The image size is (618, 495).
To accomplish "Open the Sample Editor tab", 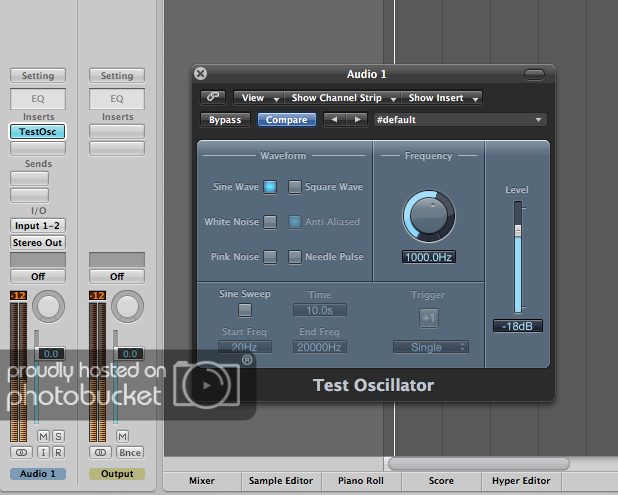I will 281,481.
